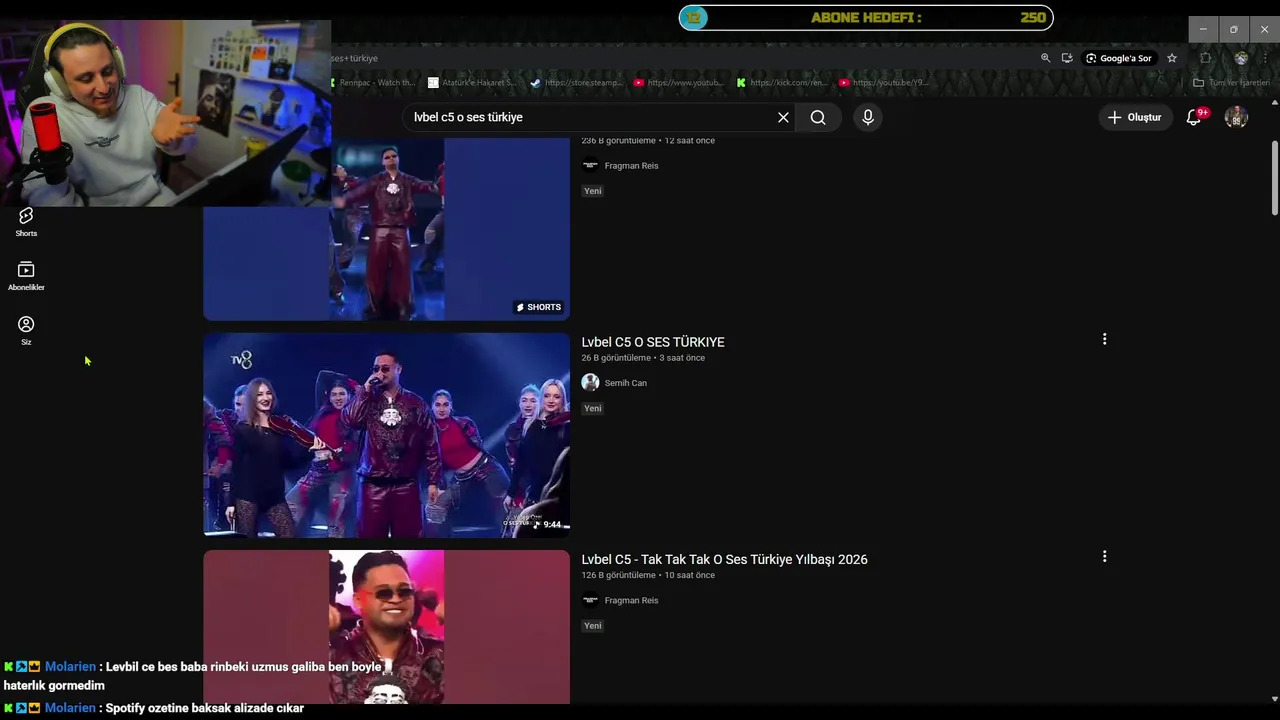Start voice search with microphone icon

click(x=867, y=117)
